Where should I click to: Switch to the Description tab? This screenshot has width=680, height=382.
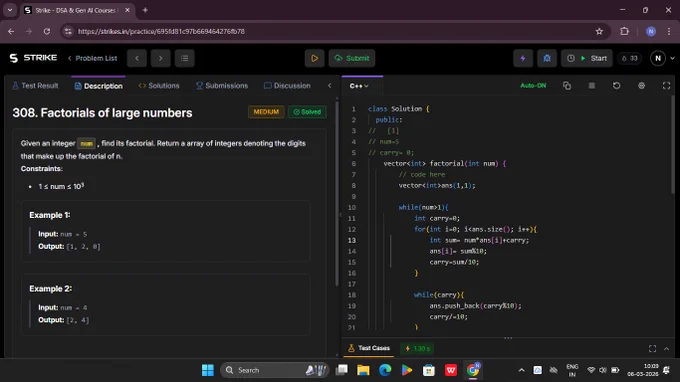tap(98, 86)
